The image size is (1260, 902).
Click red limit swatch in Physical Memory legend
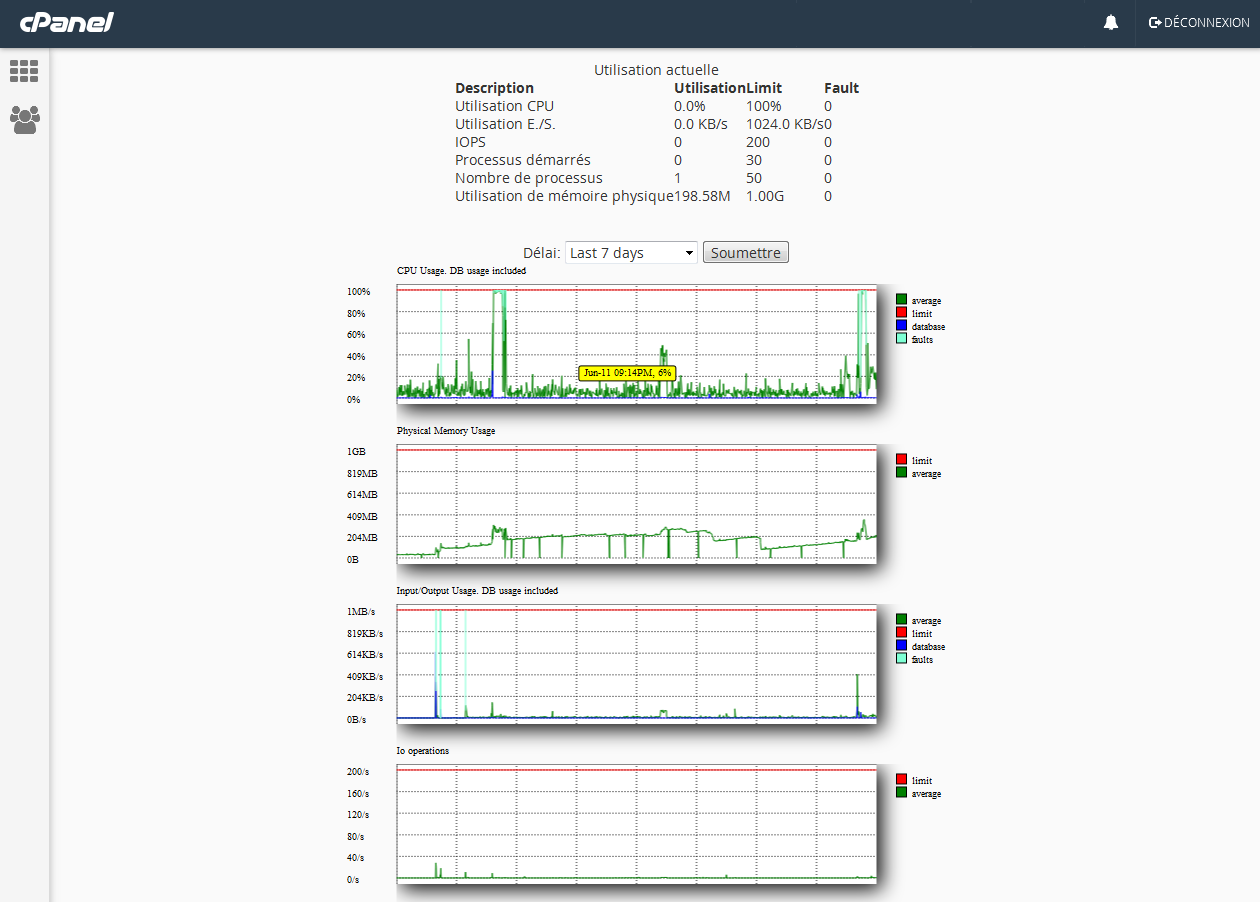(902, 460)
